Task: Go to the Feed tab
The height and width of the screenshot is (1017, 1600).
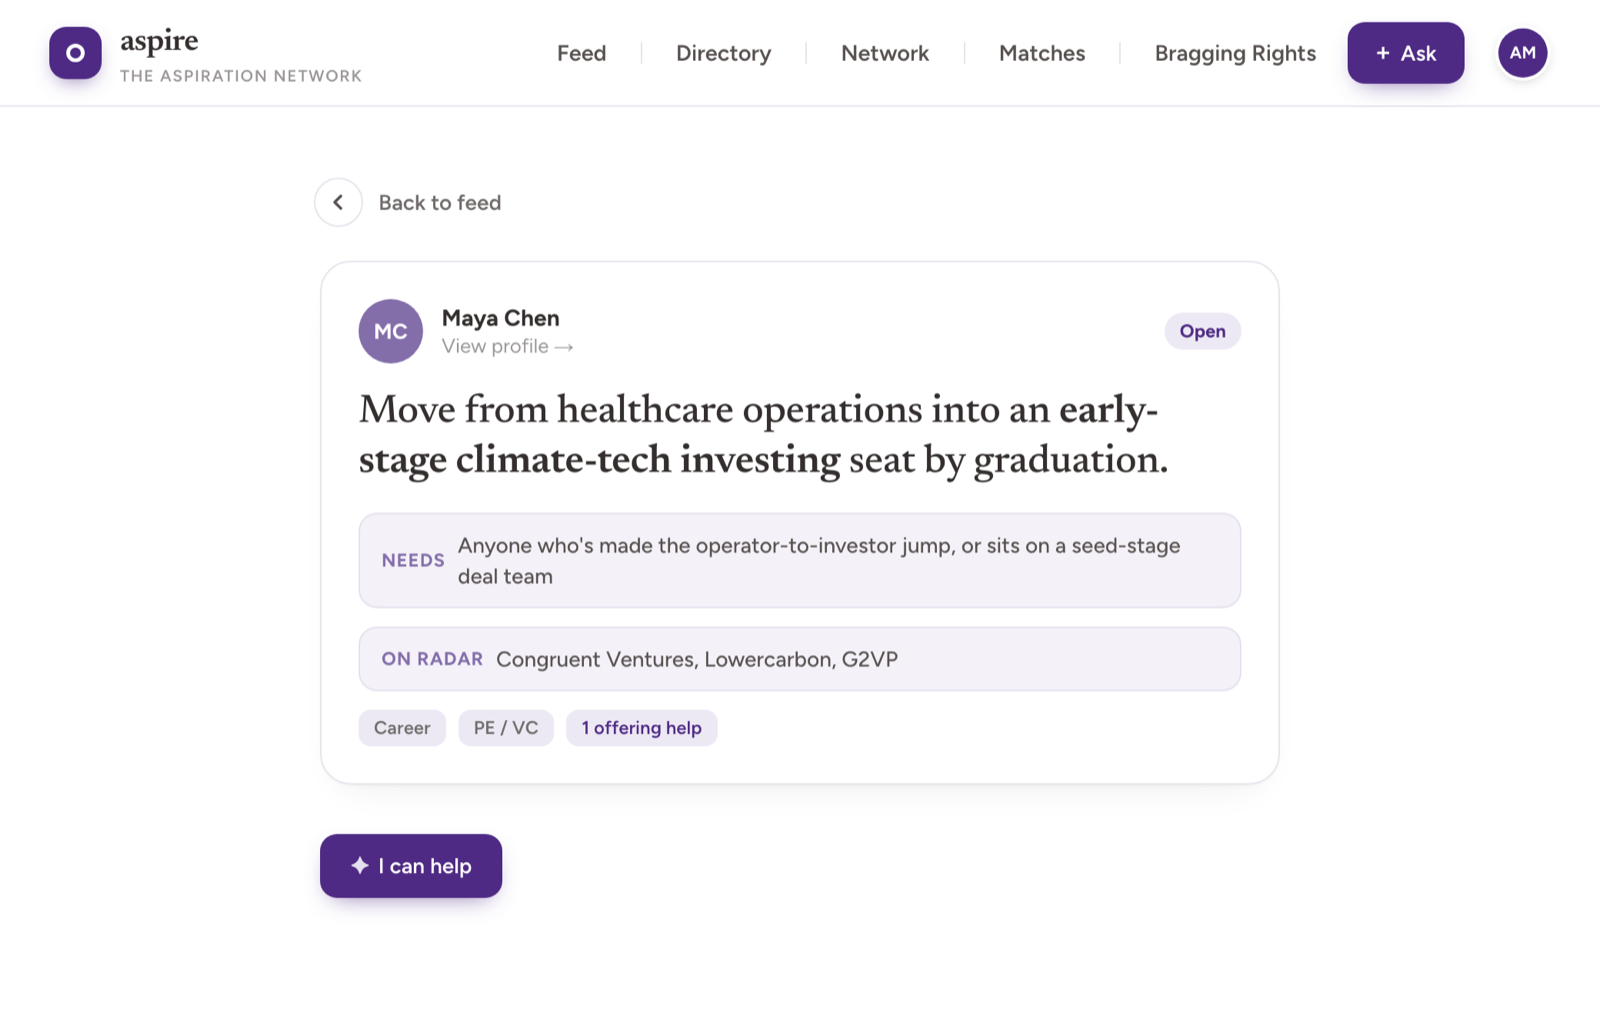Action: coord(582,53)
